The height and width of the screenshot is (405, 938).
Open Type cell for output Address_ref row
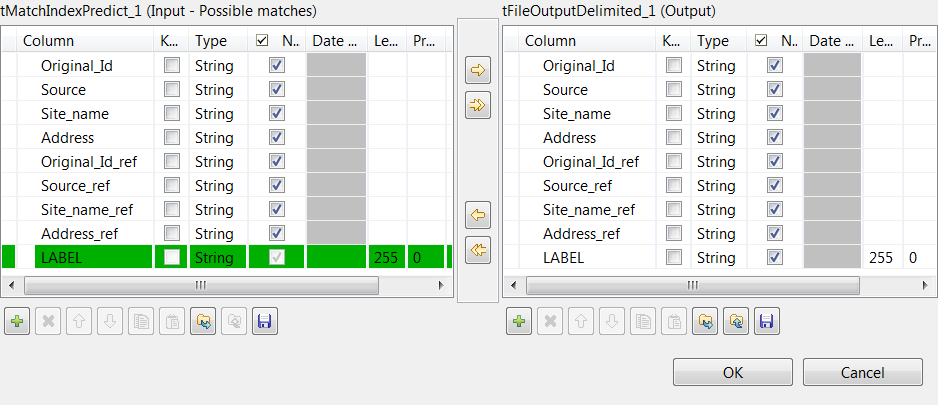(720, 233)
